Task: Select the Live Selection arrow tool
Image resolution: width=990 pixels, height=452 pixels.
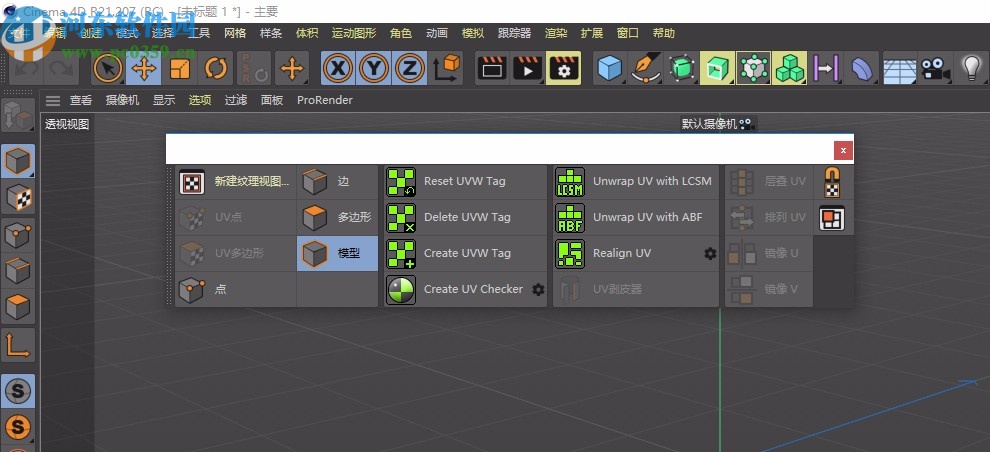Action: click(108, 68)
